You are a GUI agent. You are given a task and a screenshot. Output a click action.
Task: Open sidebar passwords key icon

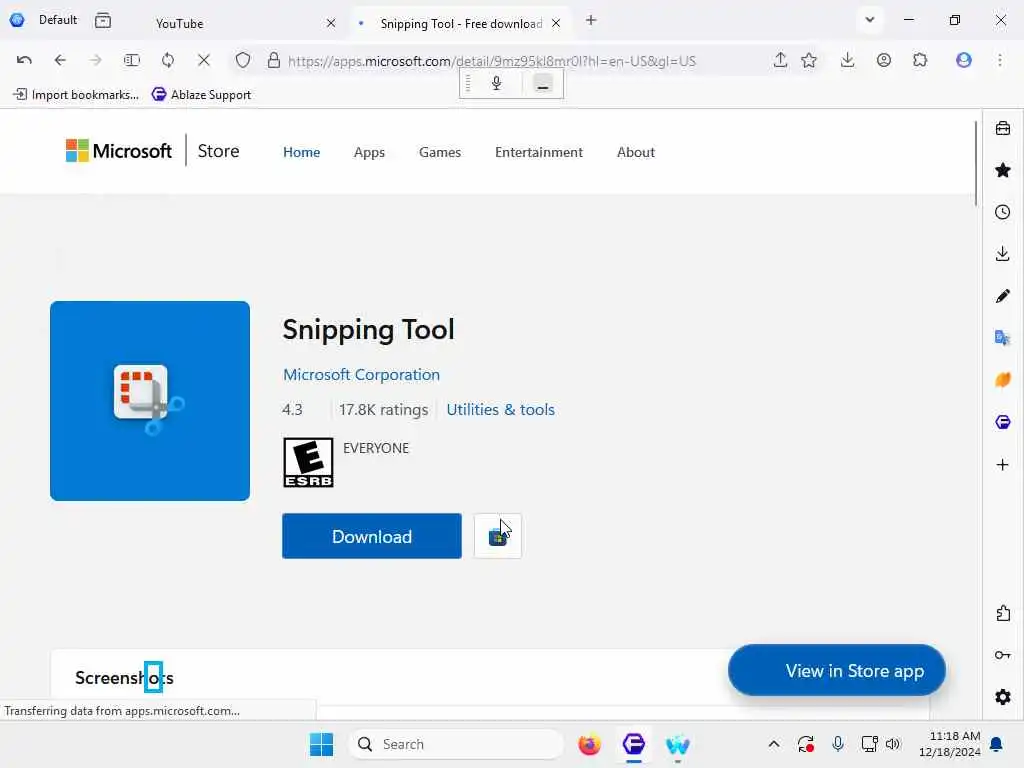point(1002,655)
